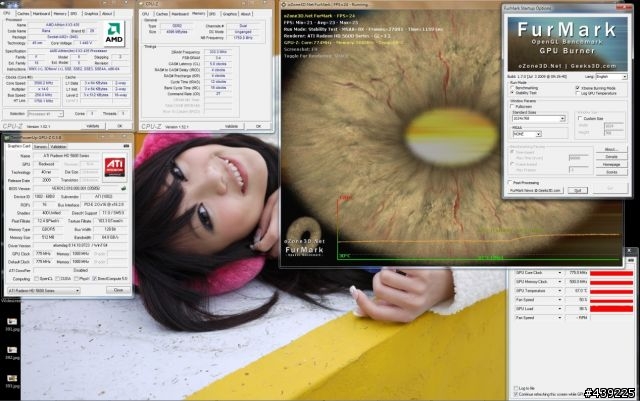
Task: Switch to Caches tab in left CPU-Z
Action: point(23,13)
